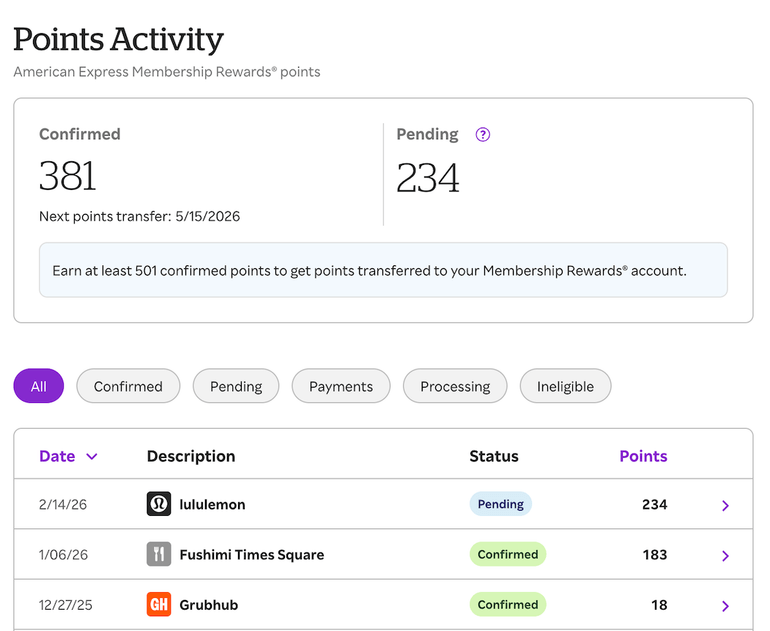770x631 pixels.
Task: Click the Pending help question mark icon
Action: click(x=483, y=135)
